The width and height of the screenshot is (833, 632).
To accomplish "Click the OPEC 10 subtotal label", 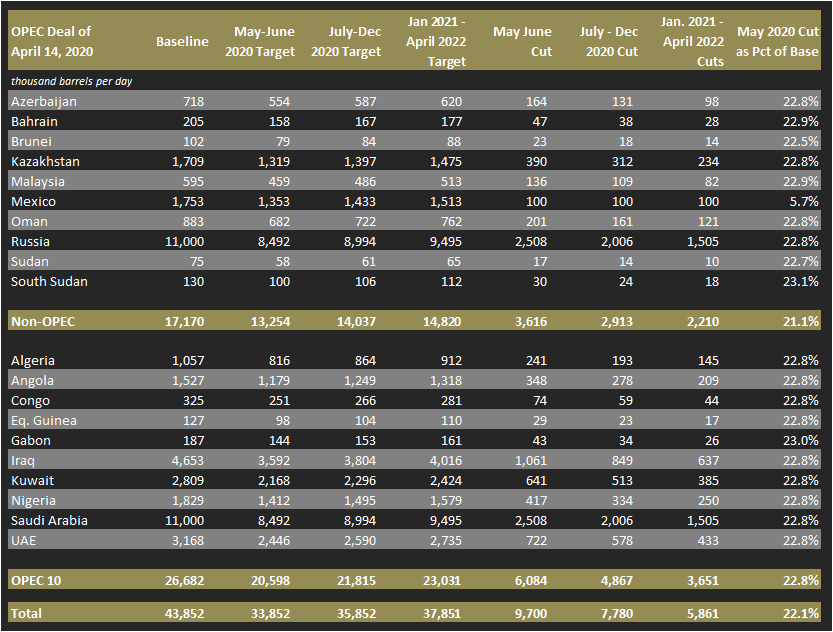I will click(x=36, y=580).
